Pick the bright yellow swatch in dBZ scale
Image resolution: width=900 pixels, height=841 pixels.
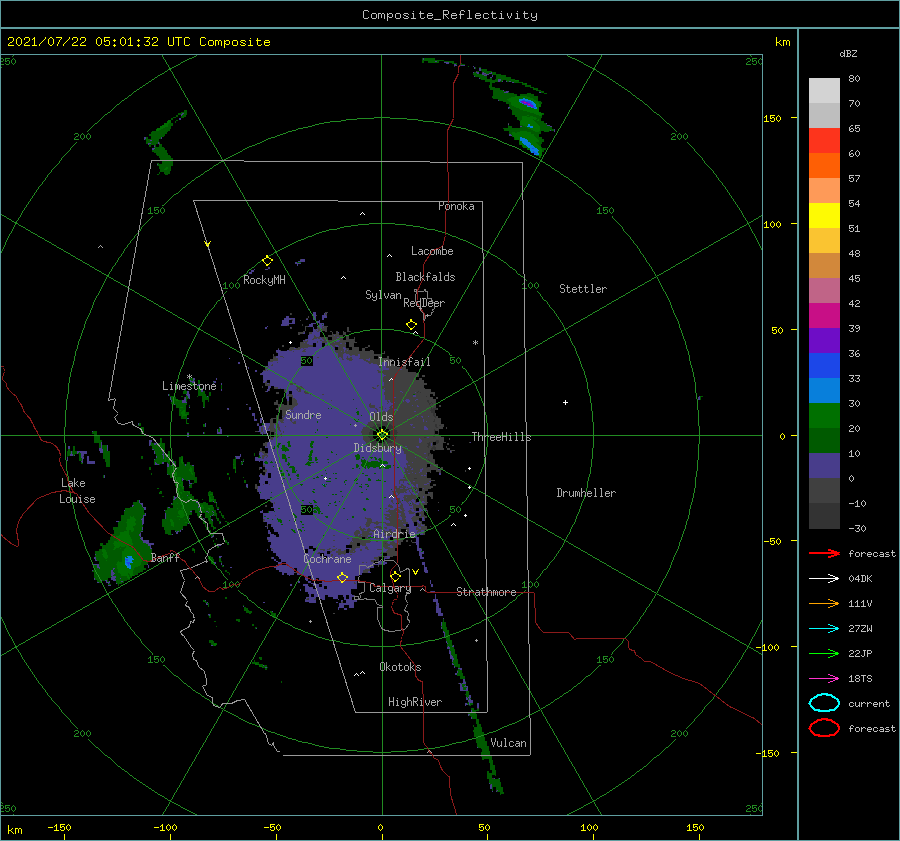(824, 215)
